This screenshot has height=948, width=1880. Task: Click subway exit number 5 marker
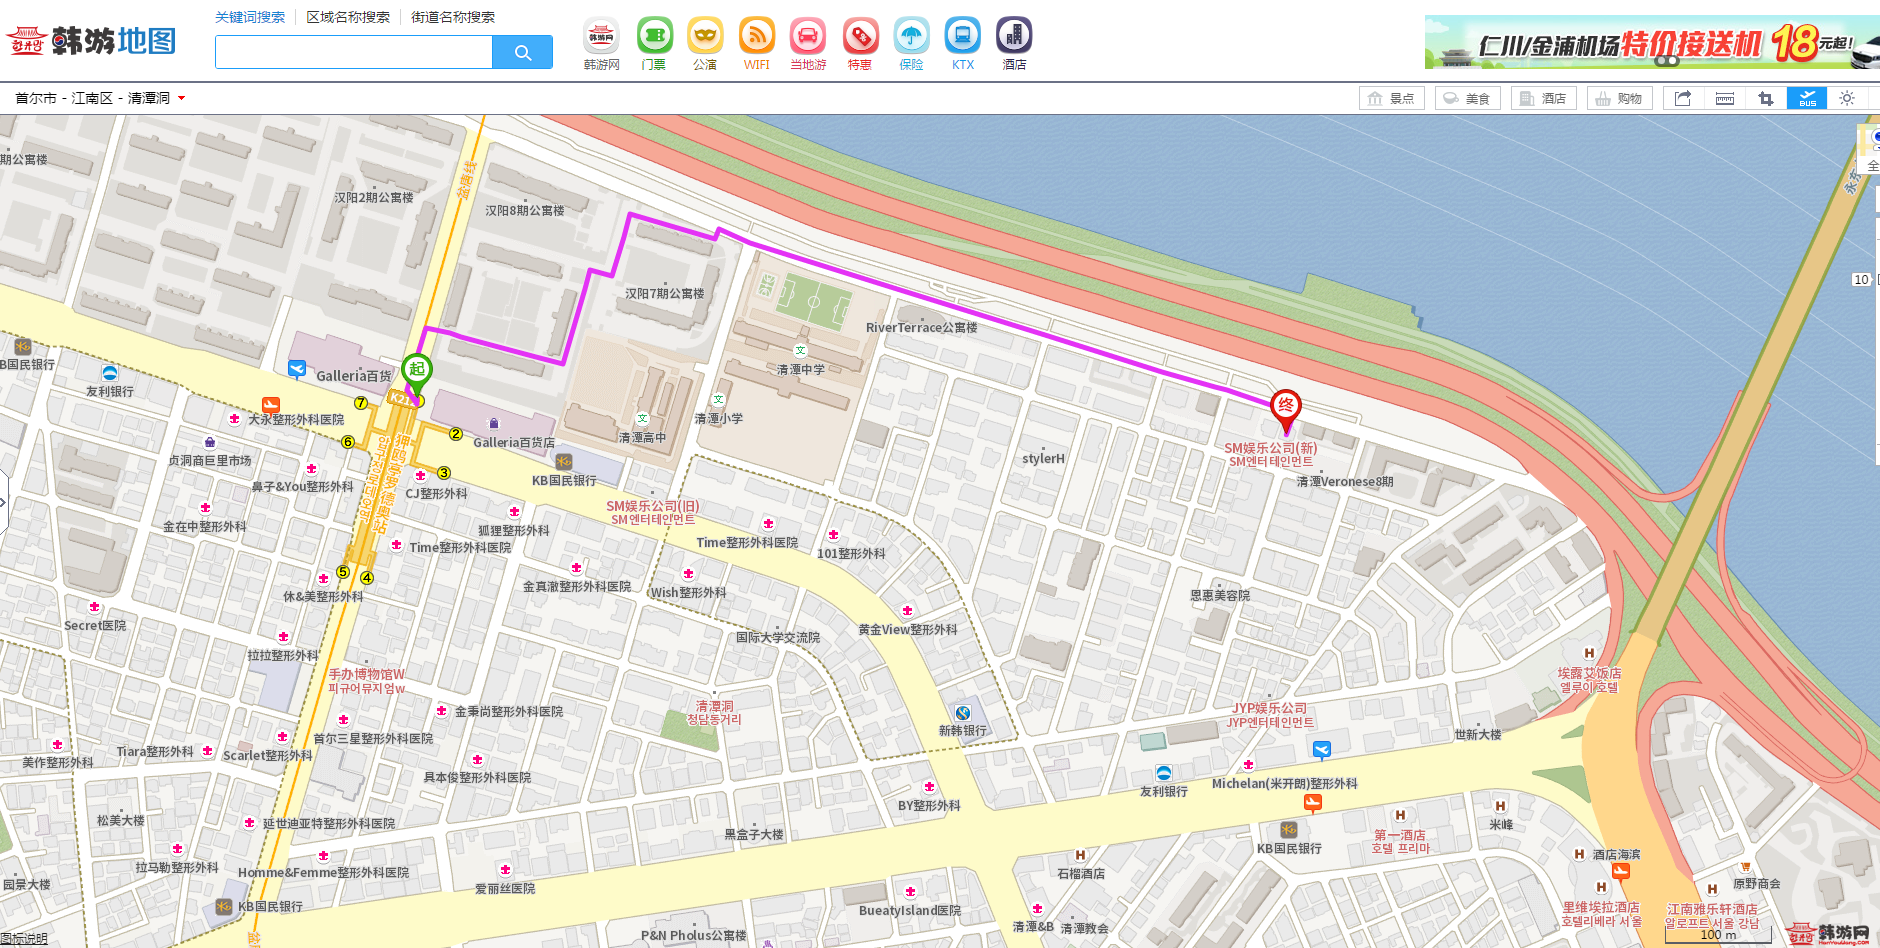click(x=343, y=572)
